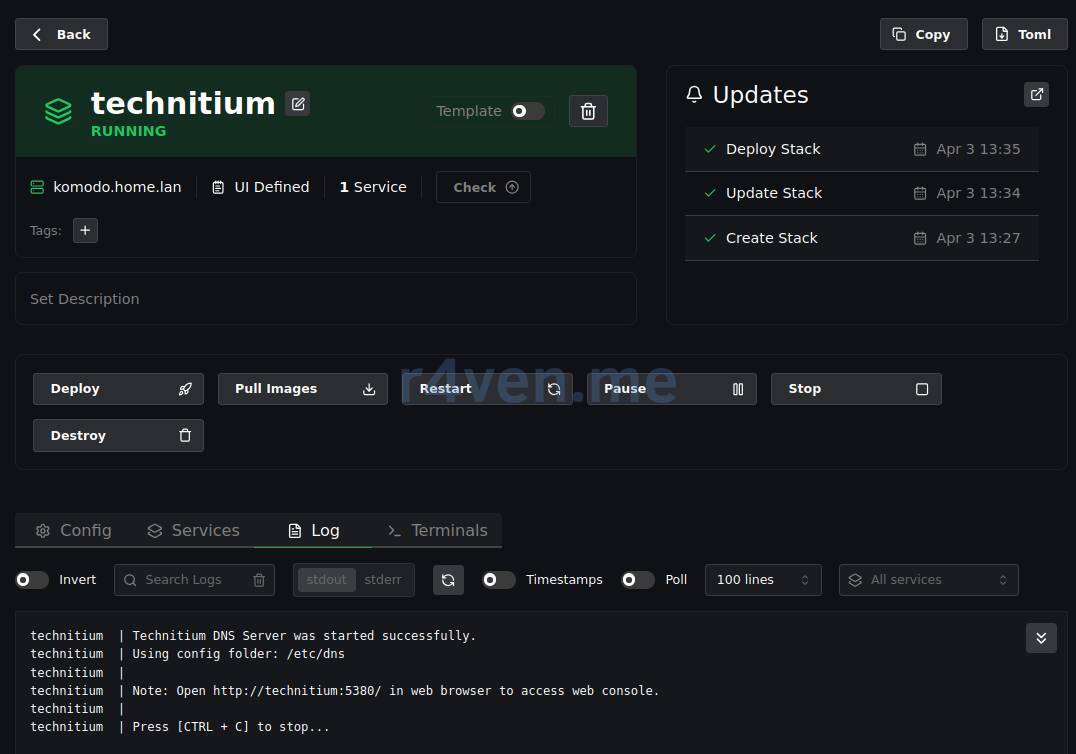Switch to the Config tab
Image resolution: width=1076 pixels, height=754 pixels.
click(73, 530)
